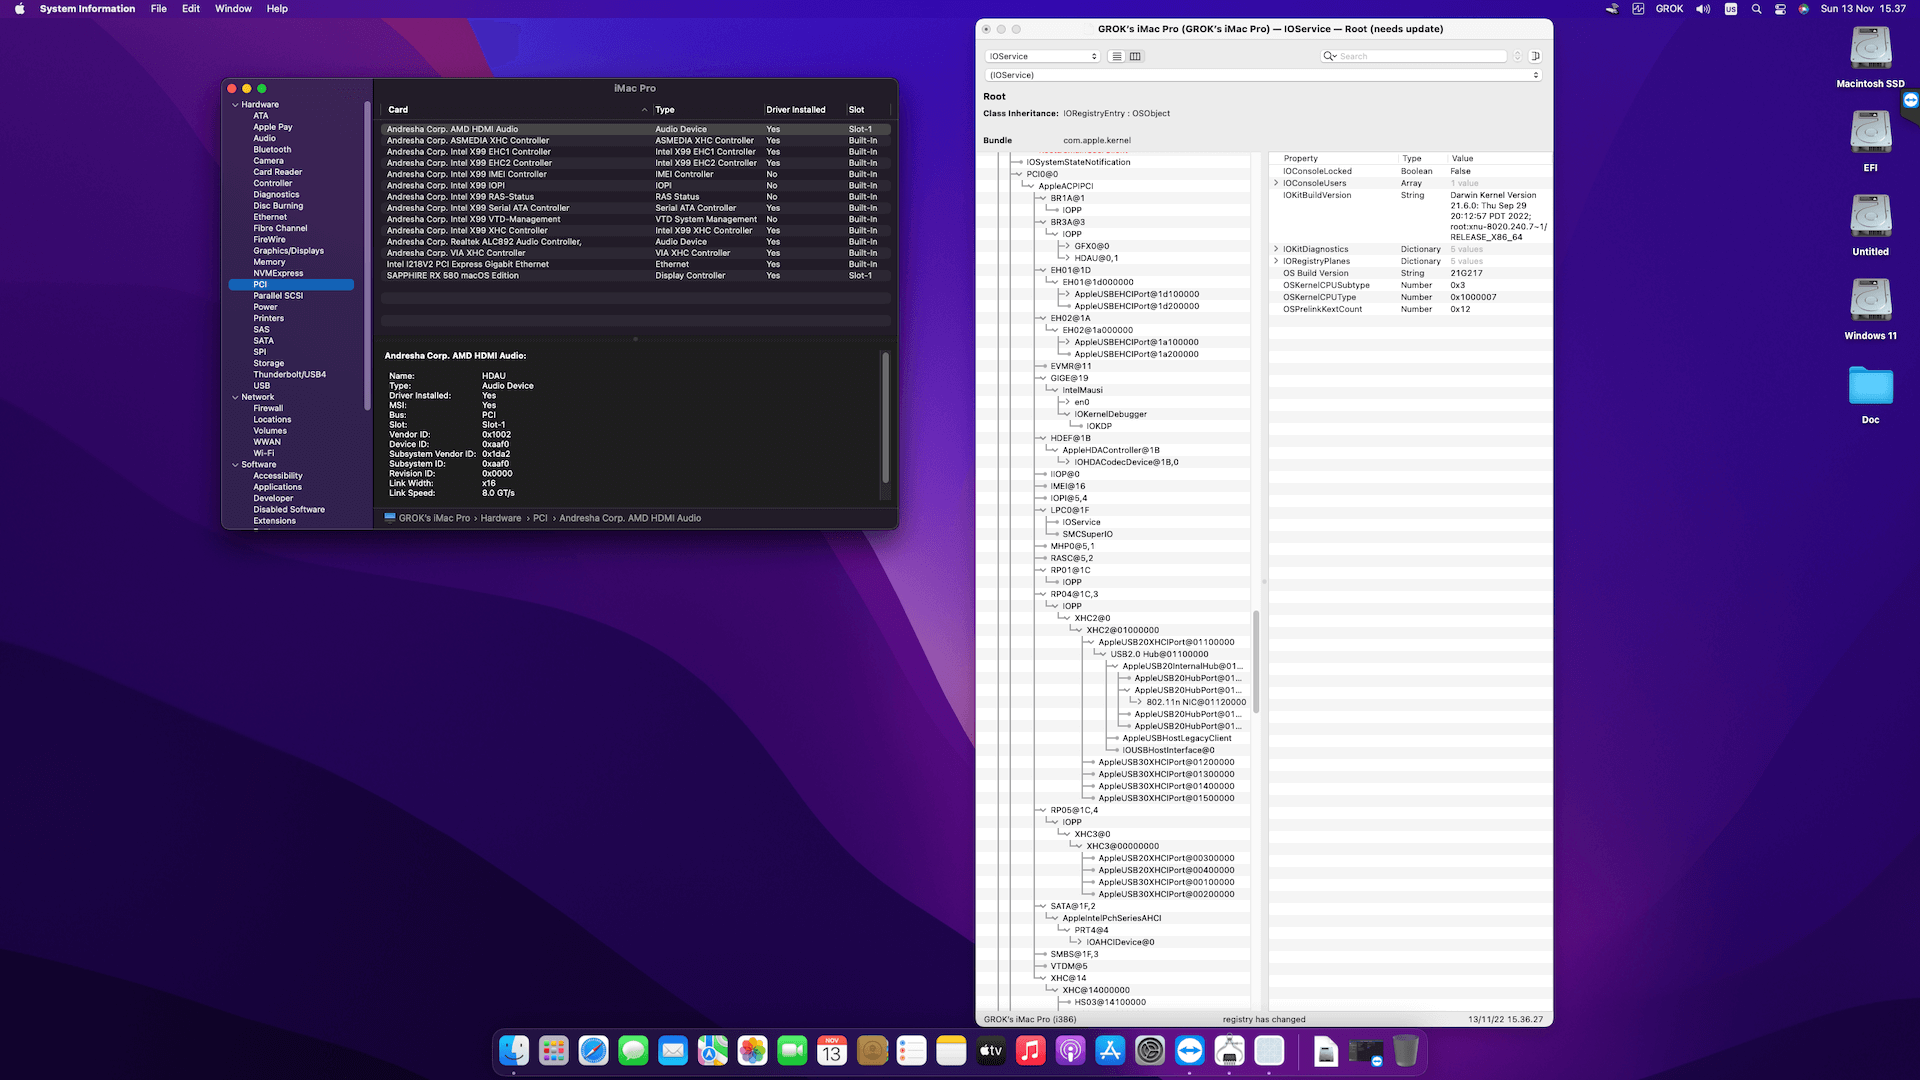The image size is (1920, 1080).
Task: Click the search result navigation stepper
Action: (x=1519, y=56)
